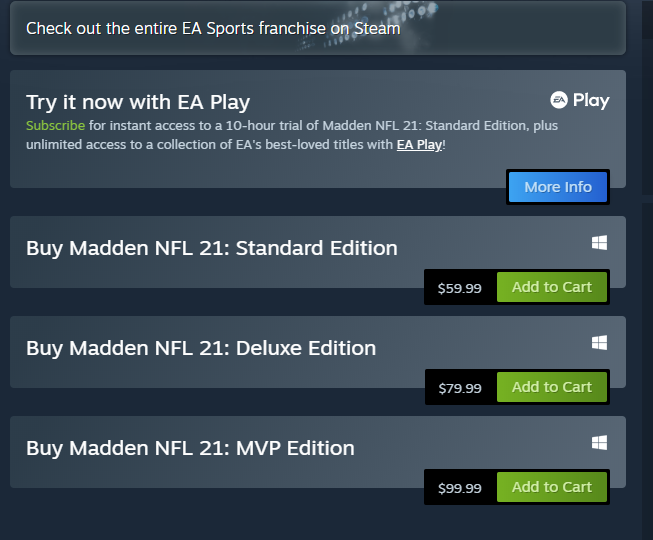Screen dimensions: 653x540
Task: Click the 'Buy Madden NFL 21: Standard Edition' title
Action: pyautogui.click(x=212, y=248)
